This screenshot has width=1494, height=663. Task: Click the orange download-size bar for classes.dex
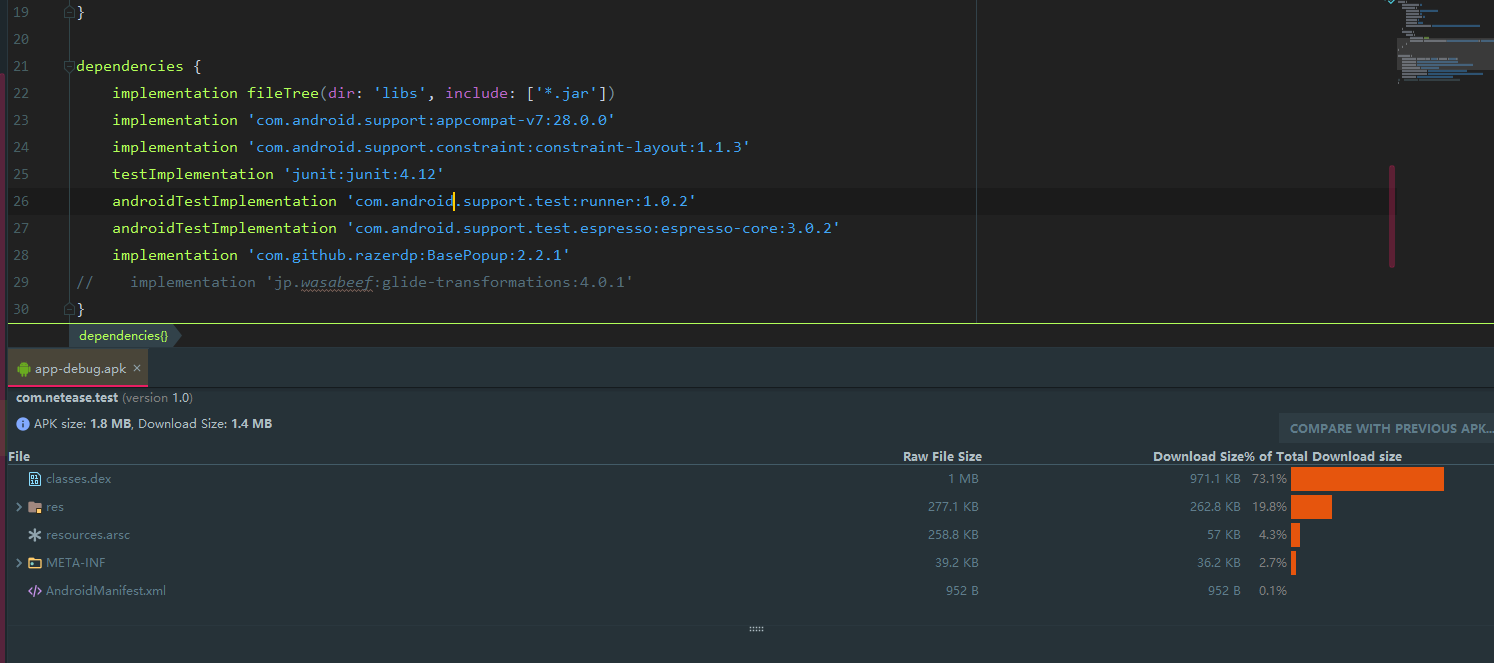pyautogui.click(x=1366, y=478)
